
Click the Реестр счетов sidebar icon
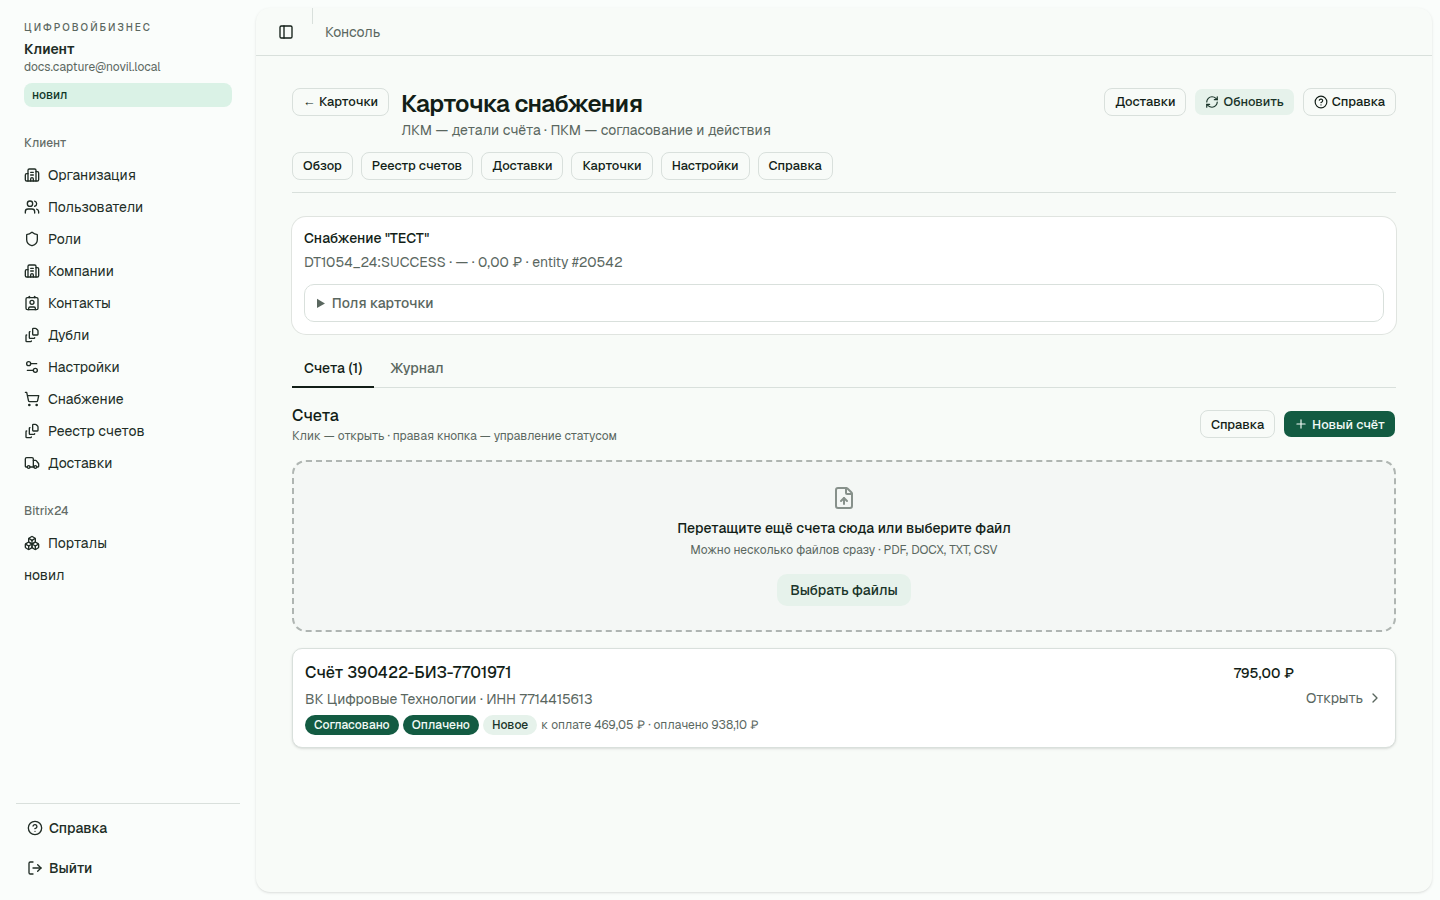pos(32,431)
